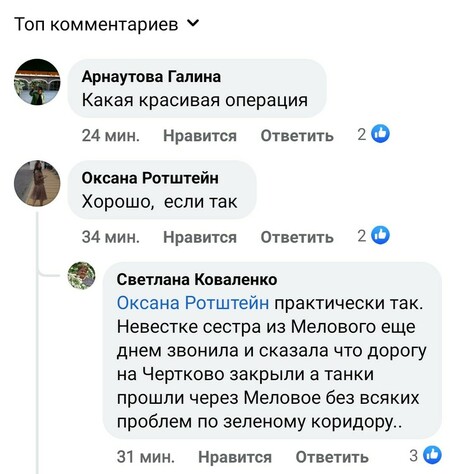The image size is (456, 474).
Task: Reply to Светлана Коваленко's comment
Action: (x=332, y=457)
